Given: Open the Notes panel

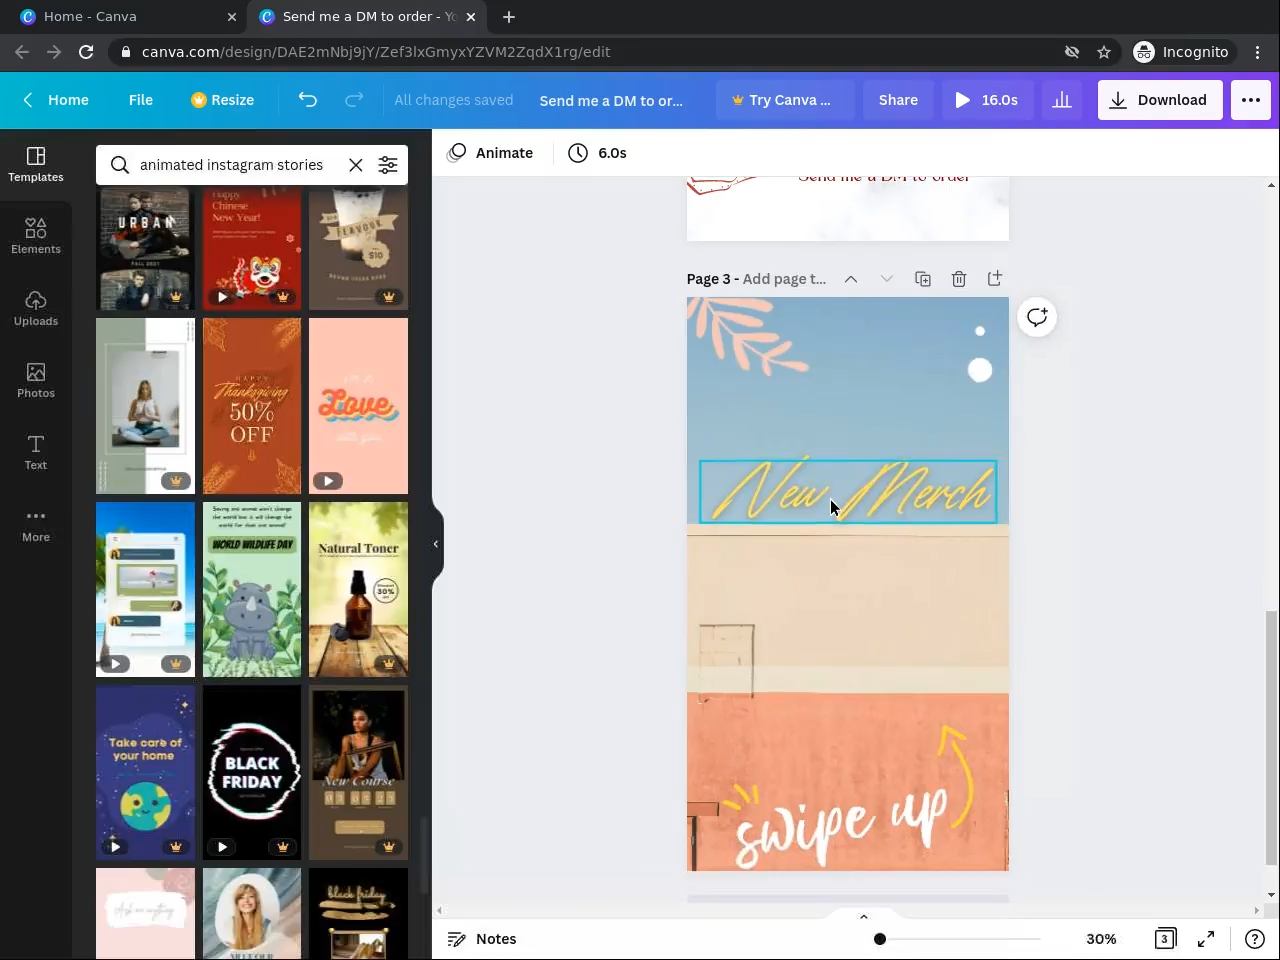Looking at the screenshot, I should 482,939.
